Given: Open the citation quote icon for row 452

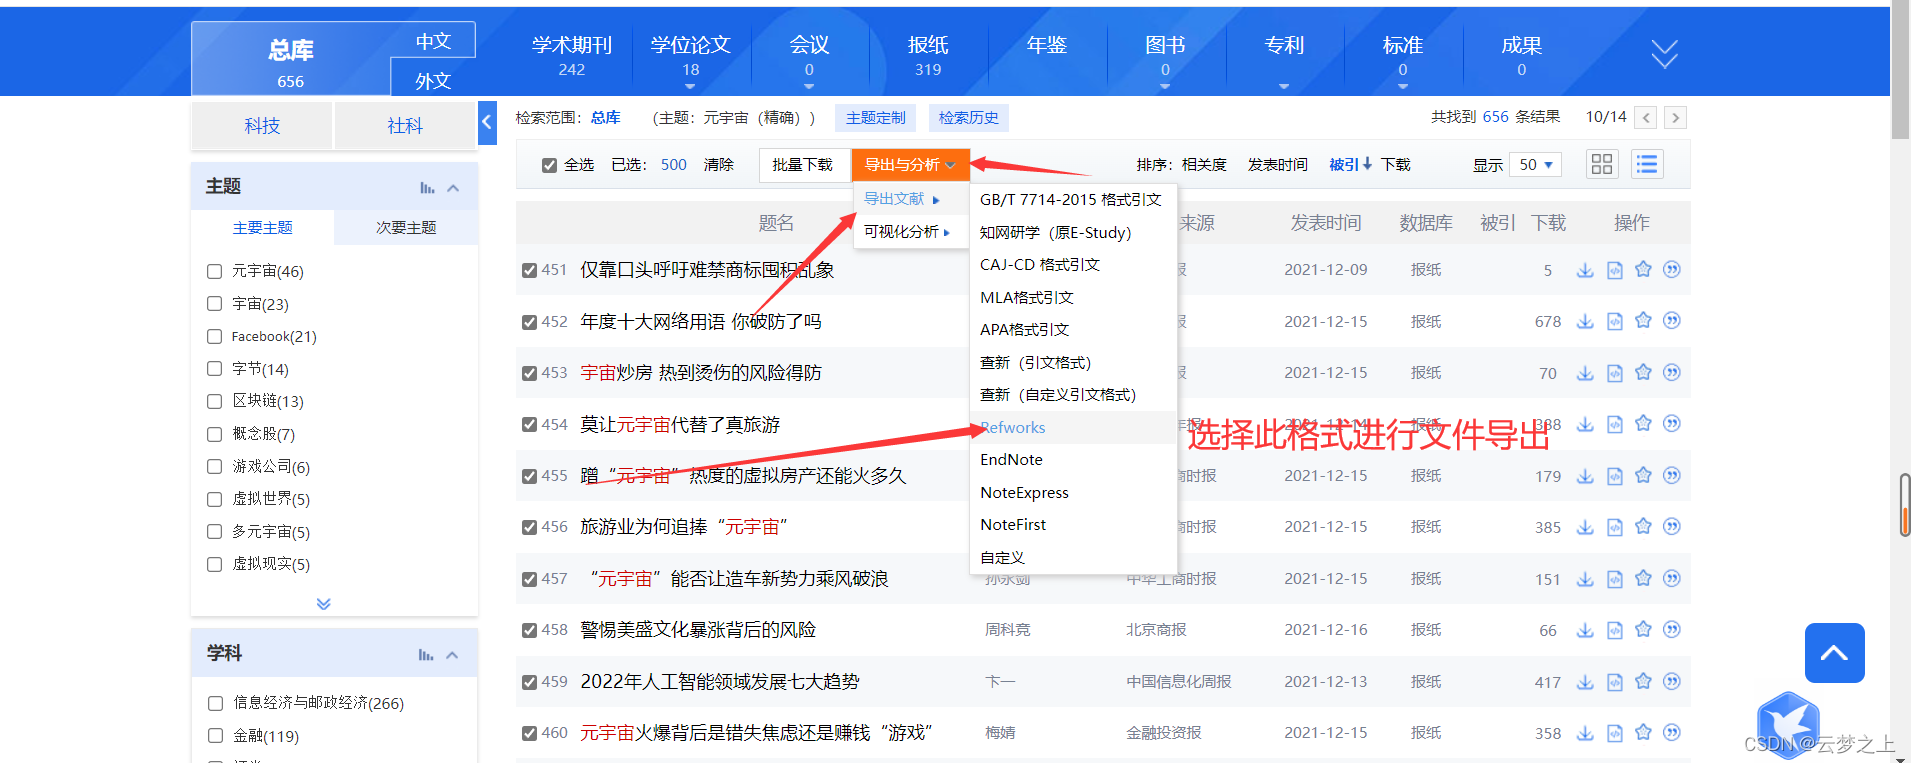Looking at the screenshot, I should coord(1672,321).
